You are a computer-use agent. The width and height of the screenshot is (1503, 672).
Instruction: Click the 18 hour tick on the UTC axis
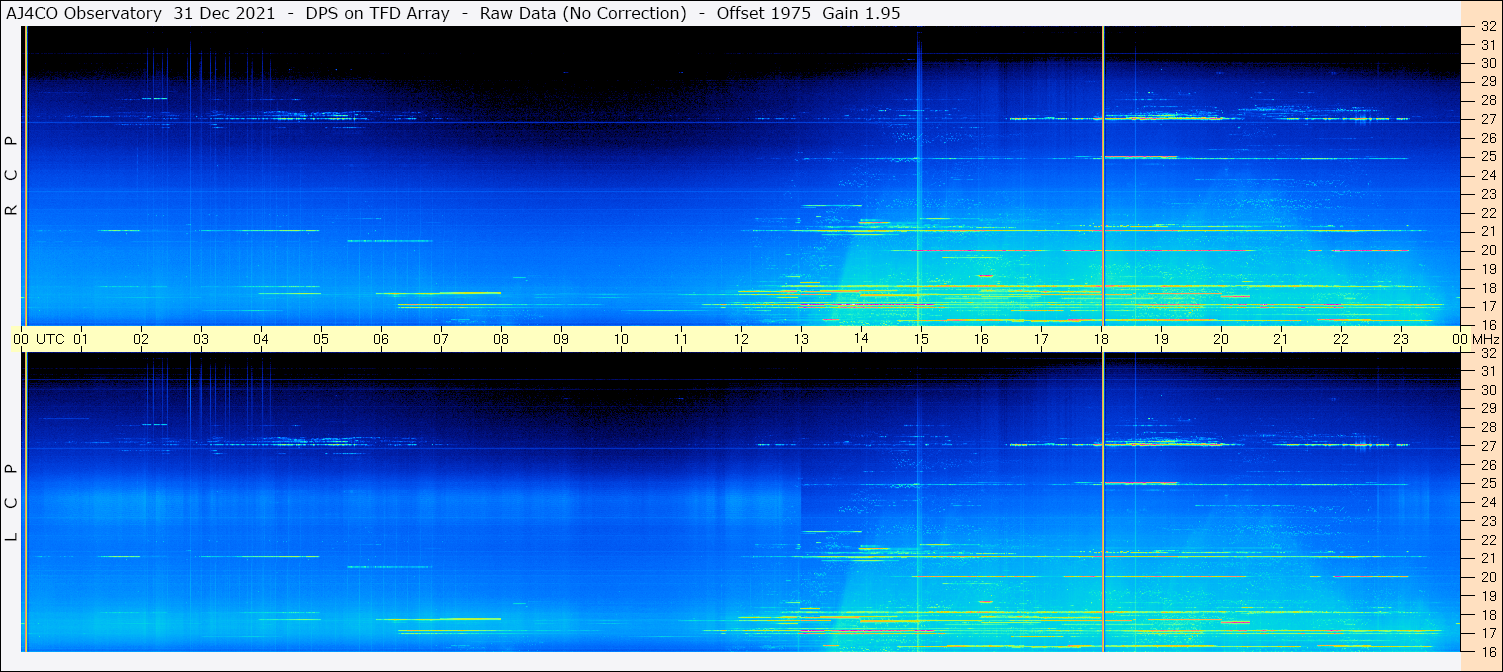coord(1101,339)
